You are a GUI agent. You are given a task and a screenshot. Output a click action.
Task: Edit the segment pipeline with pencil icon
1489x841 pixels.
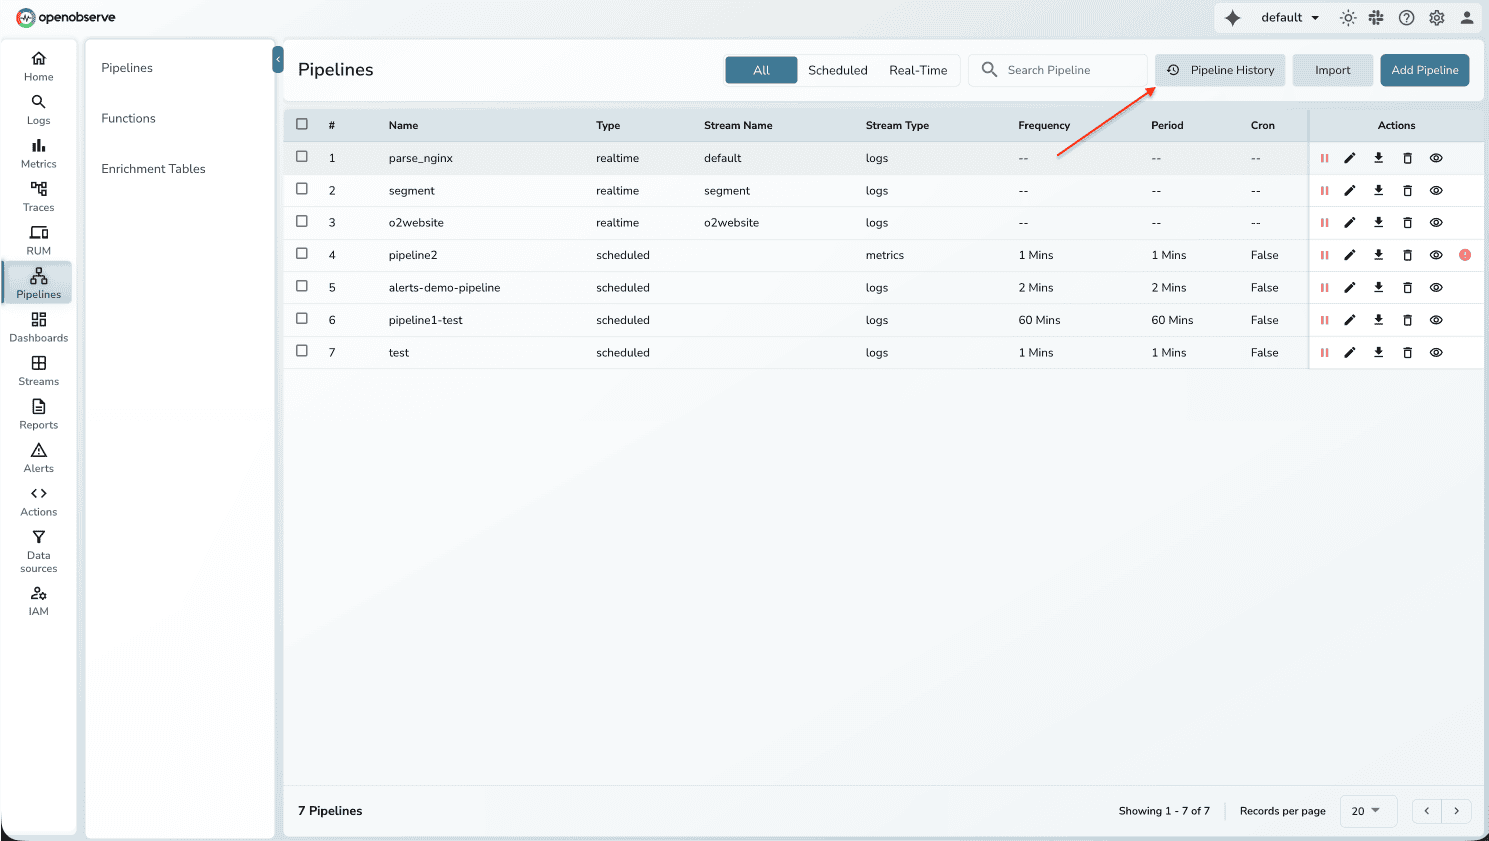[x=1350, y=191]
